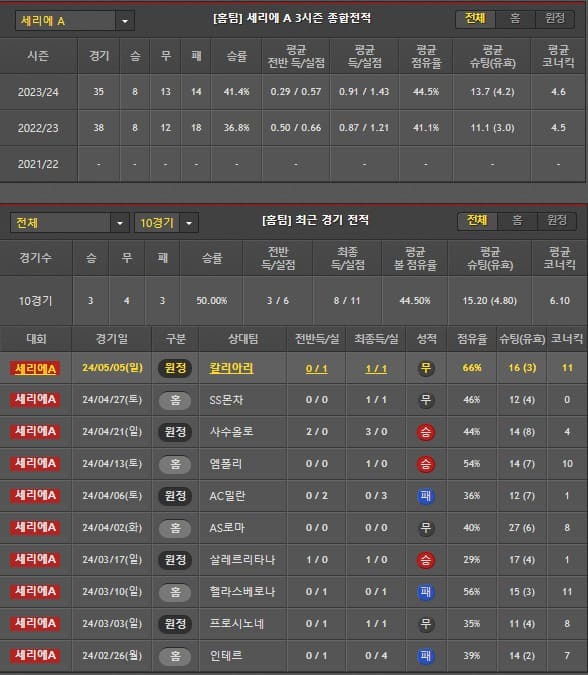Click the 사수올로 opponent name
588x675 pixels.
tap(231, 432)
